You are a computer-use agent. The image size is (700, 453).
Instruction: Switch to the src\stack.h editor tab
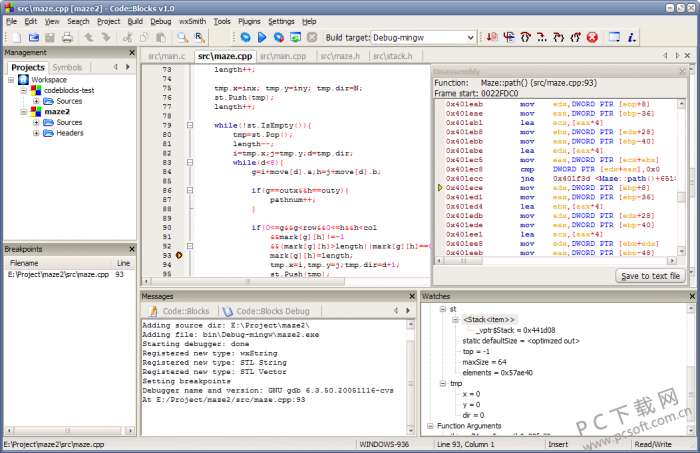[394, 56]
